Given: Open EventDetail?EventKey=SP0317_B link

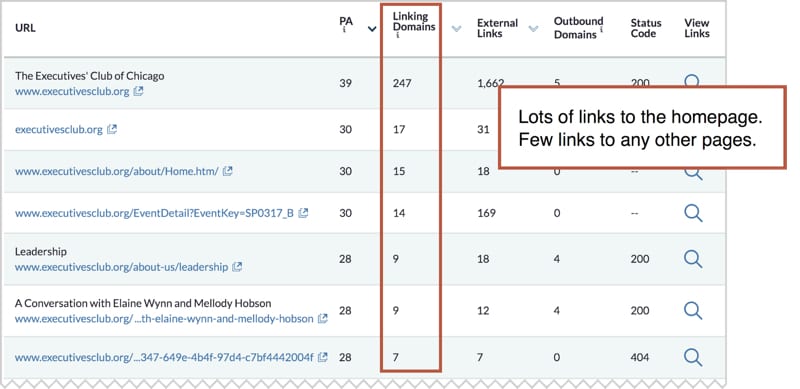Looking at the screenshot, I should click(x=155, y=213).
